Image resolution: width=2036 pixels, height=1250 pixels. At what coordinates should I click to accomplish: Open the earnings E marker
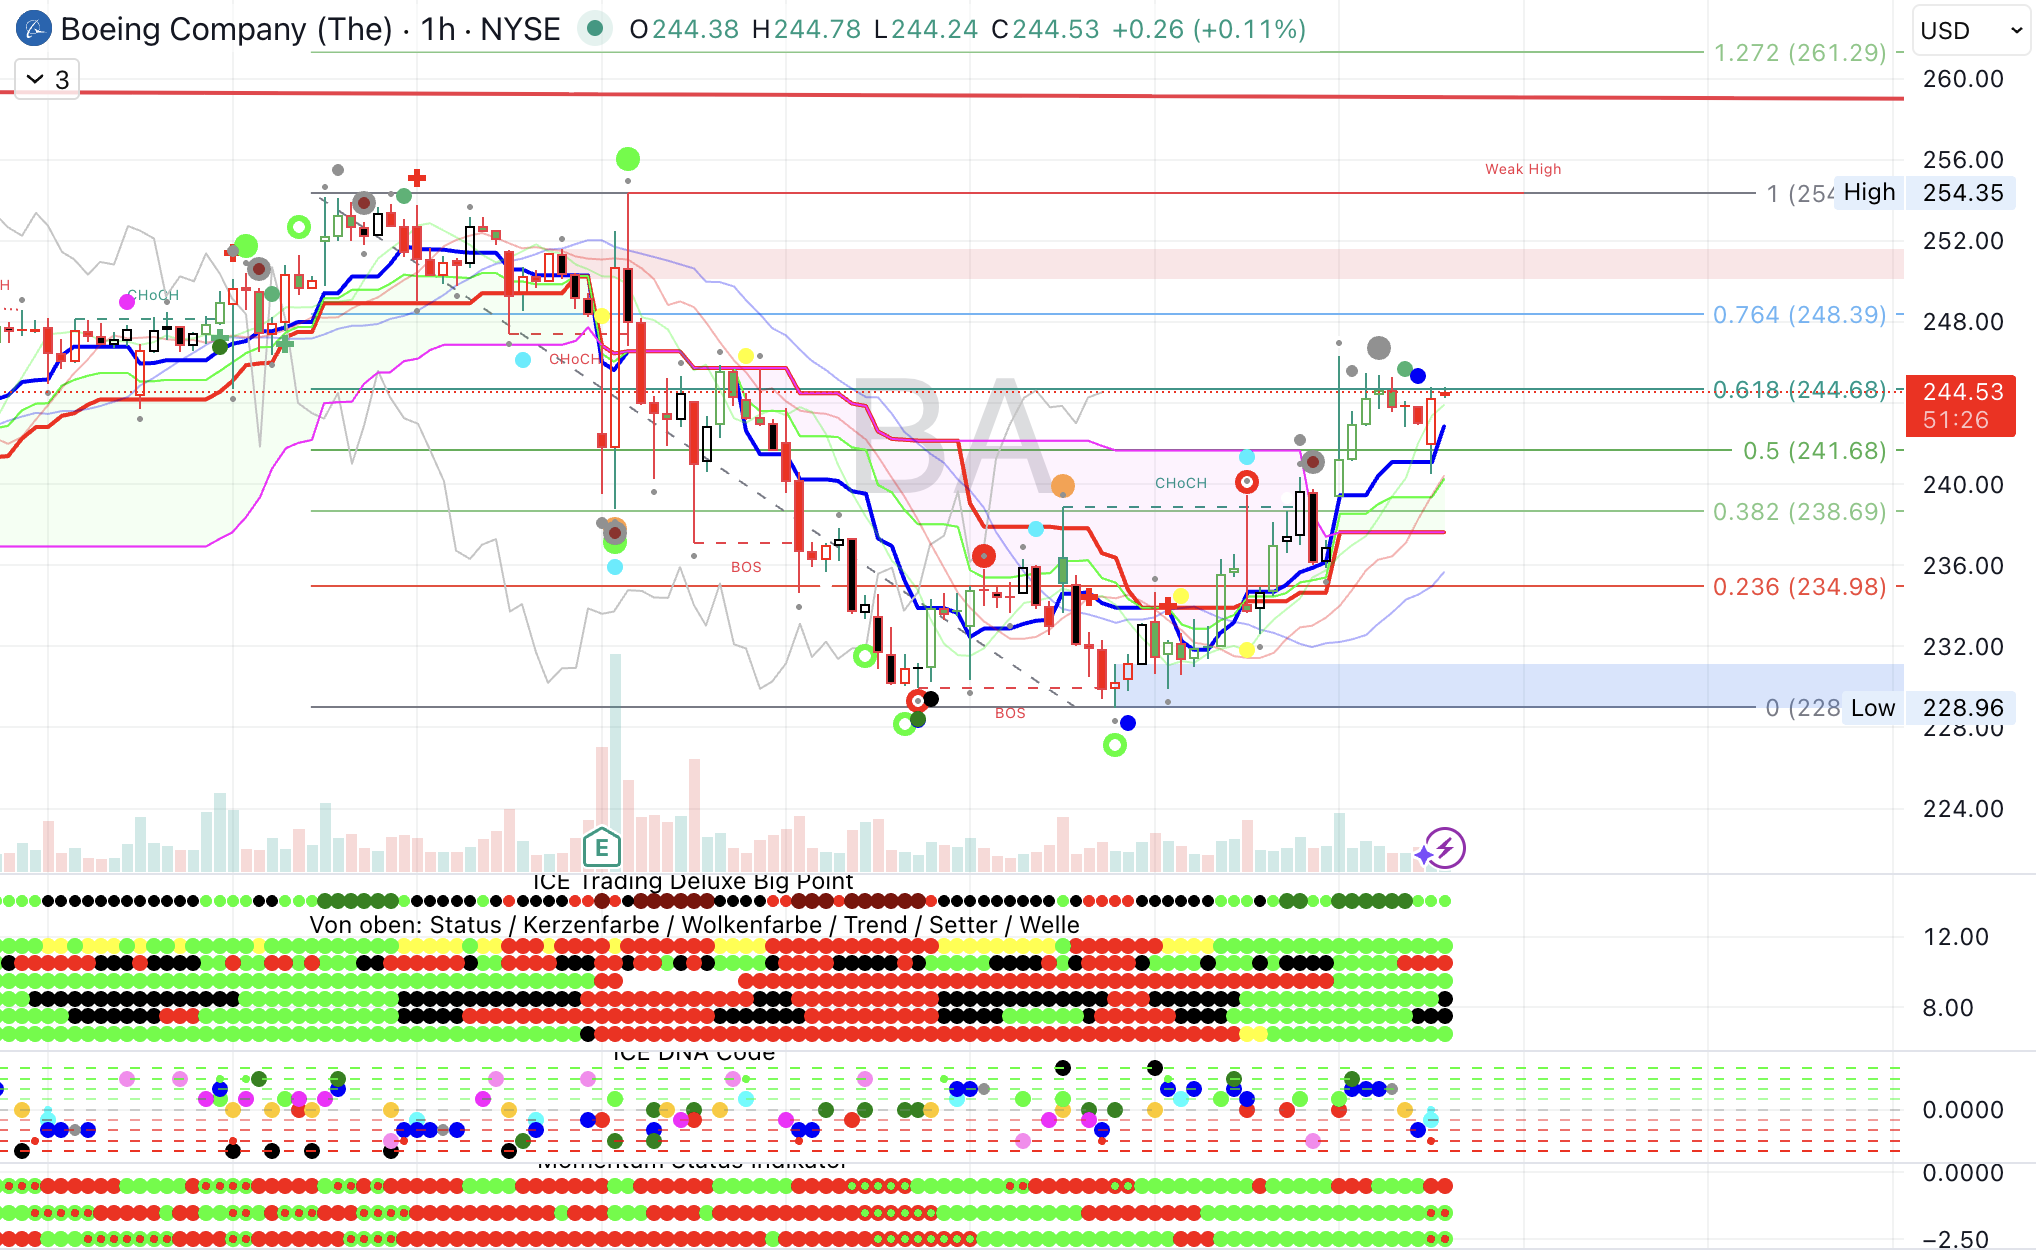602,848
